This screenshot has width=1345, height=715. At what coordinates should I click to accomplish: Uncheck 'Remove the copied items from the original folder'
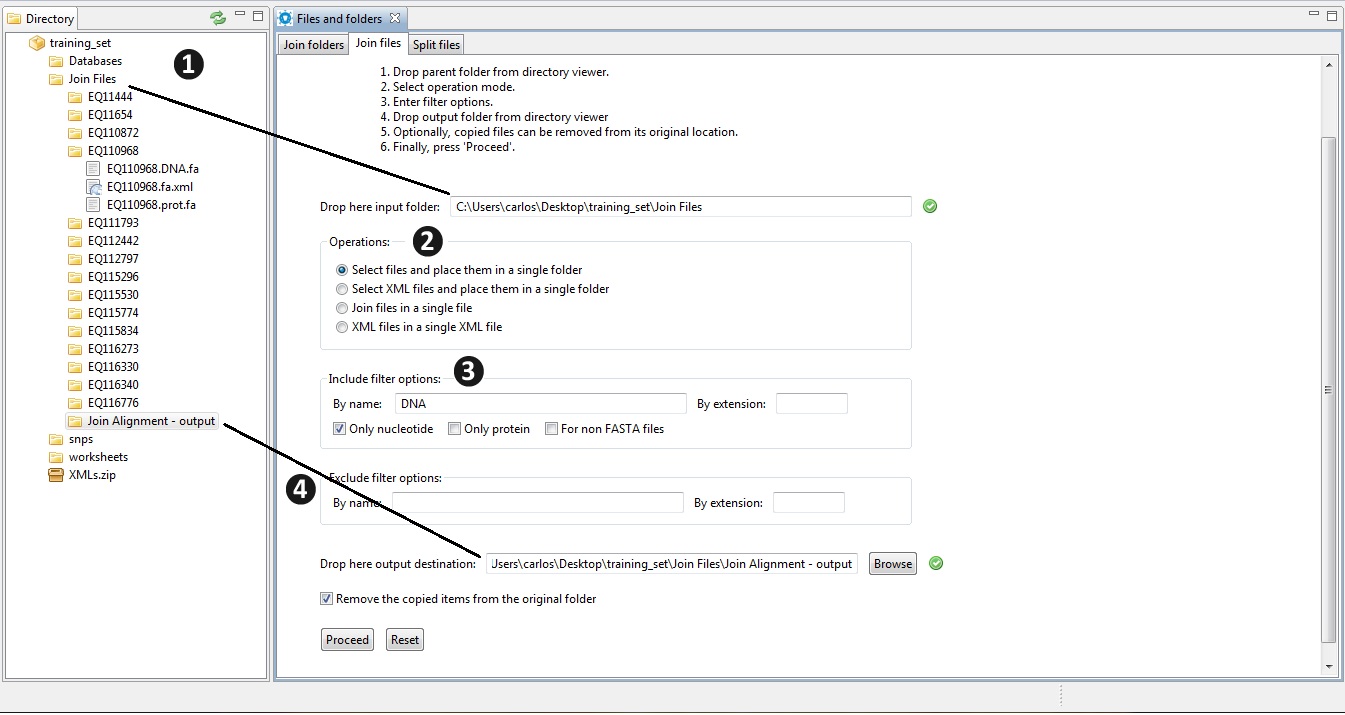tap(326, 599)
